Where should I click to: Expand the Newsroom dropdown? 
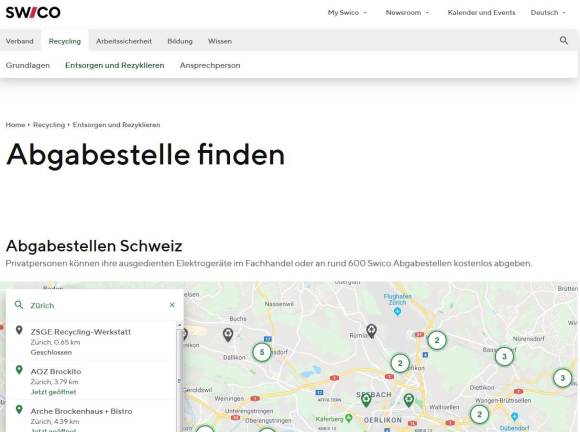coord(407,13)
